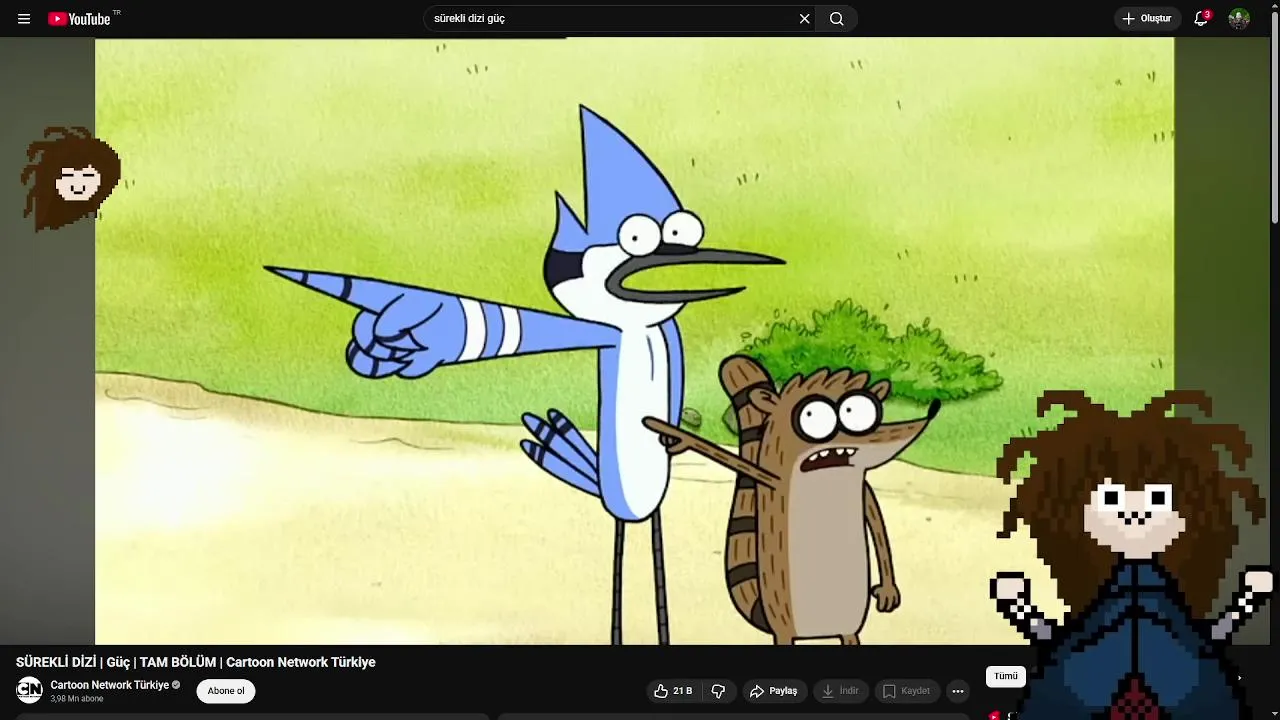Click the İndir download button
This screenshot has width=1280, height=720.
840,691
